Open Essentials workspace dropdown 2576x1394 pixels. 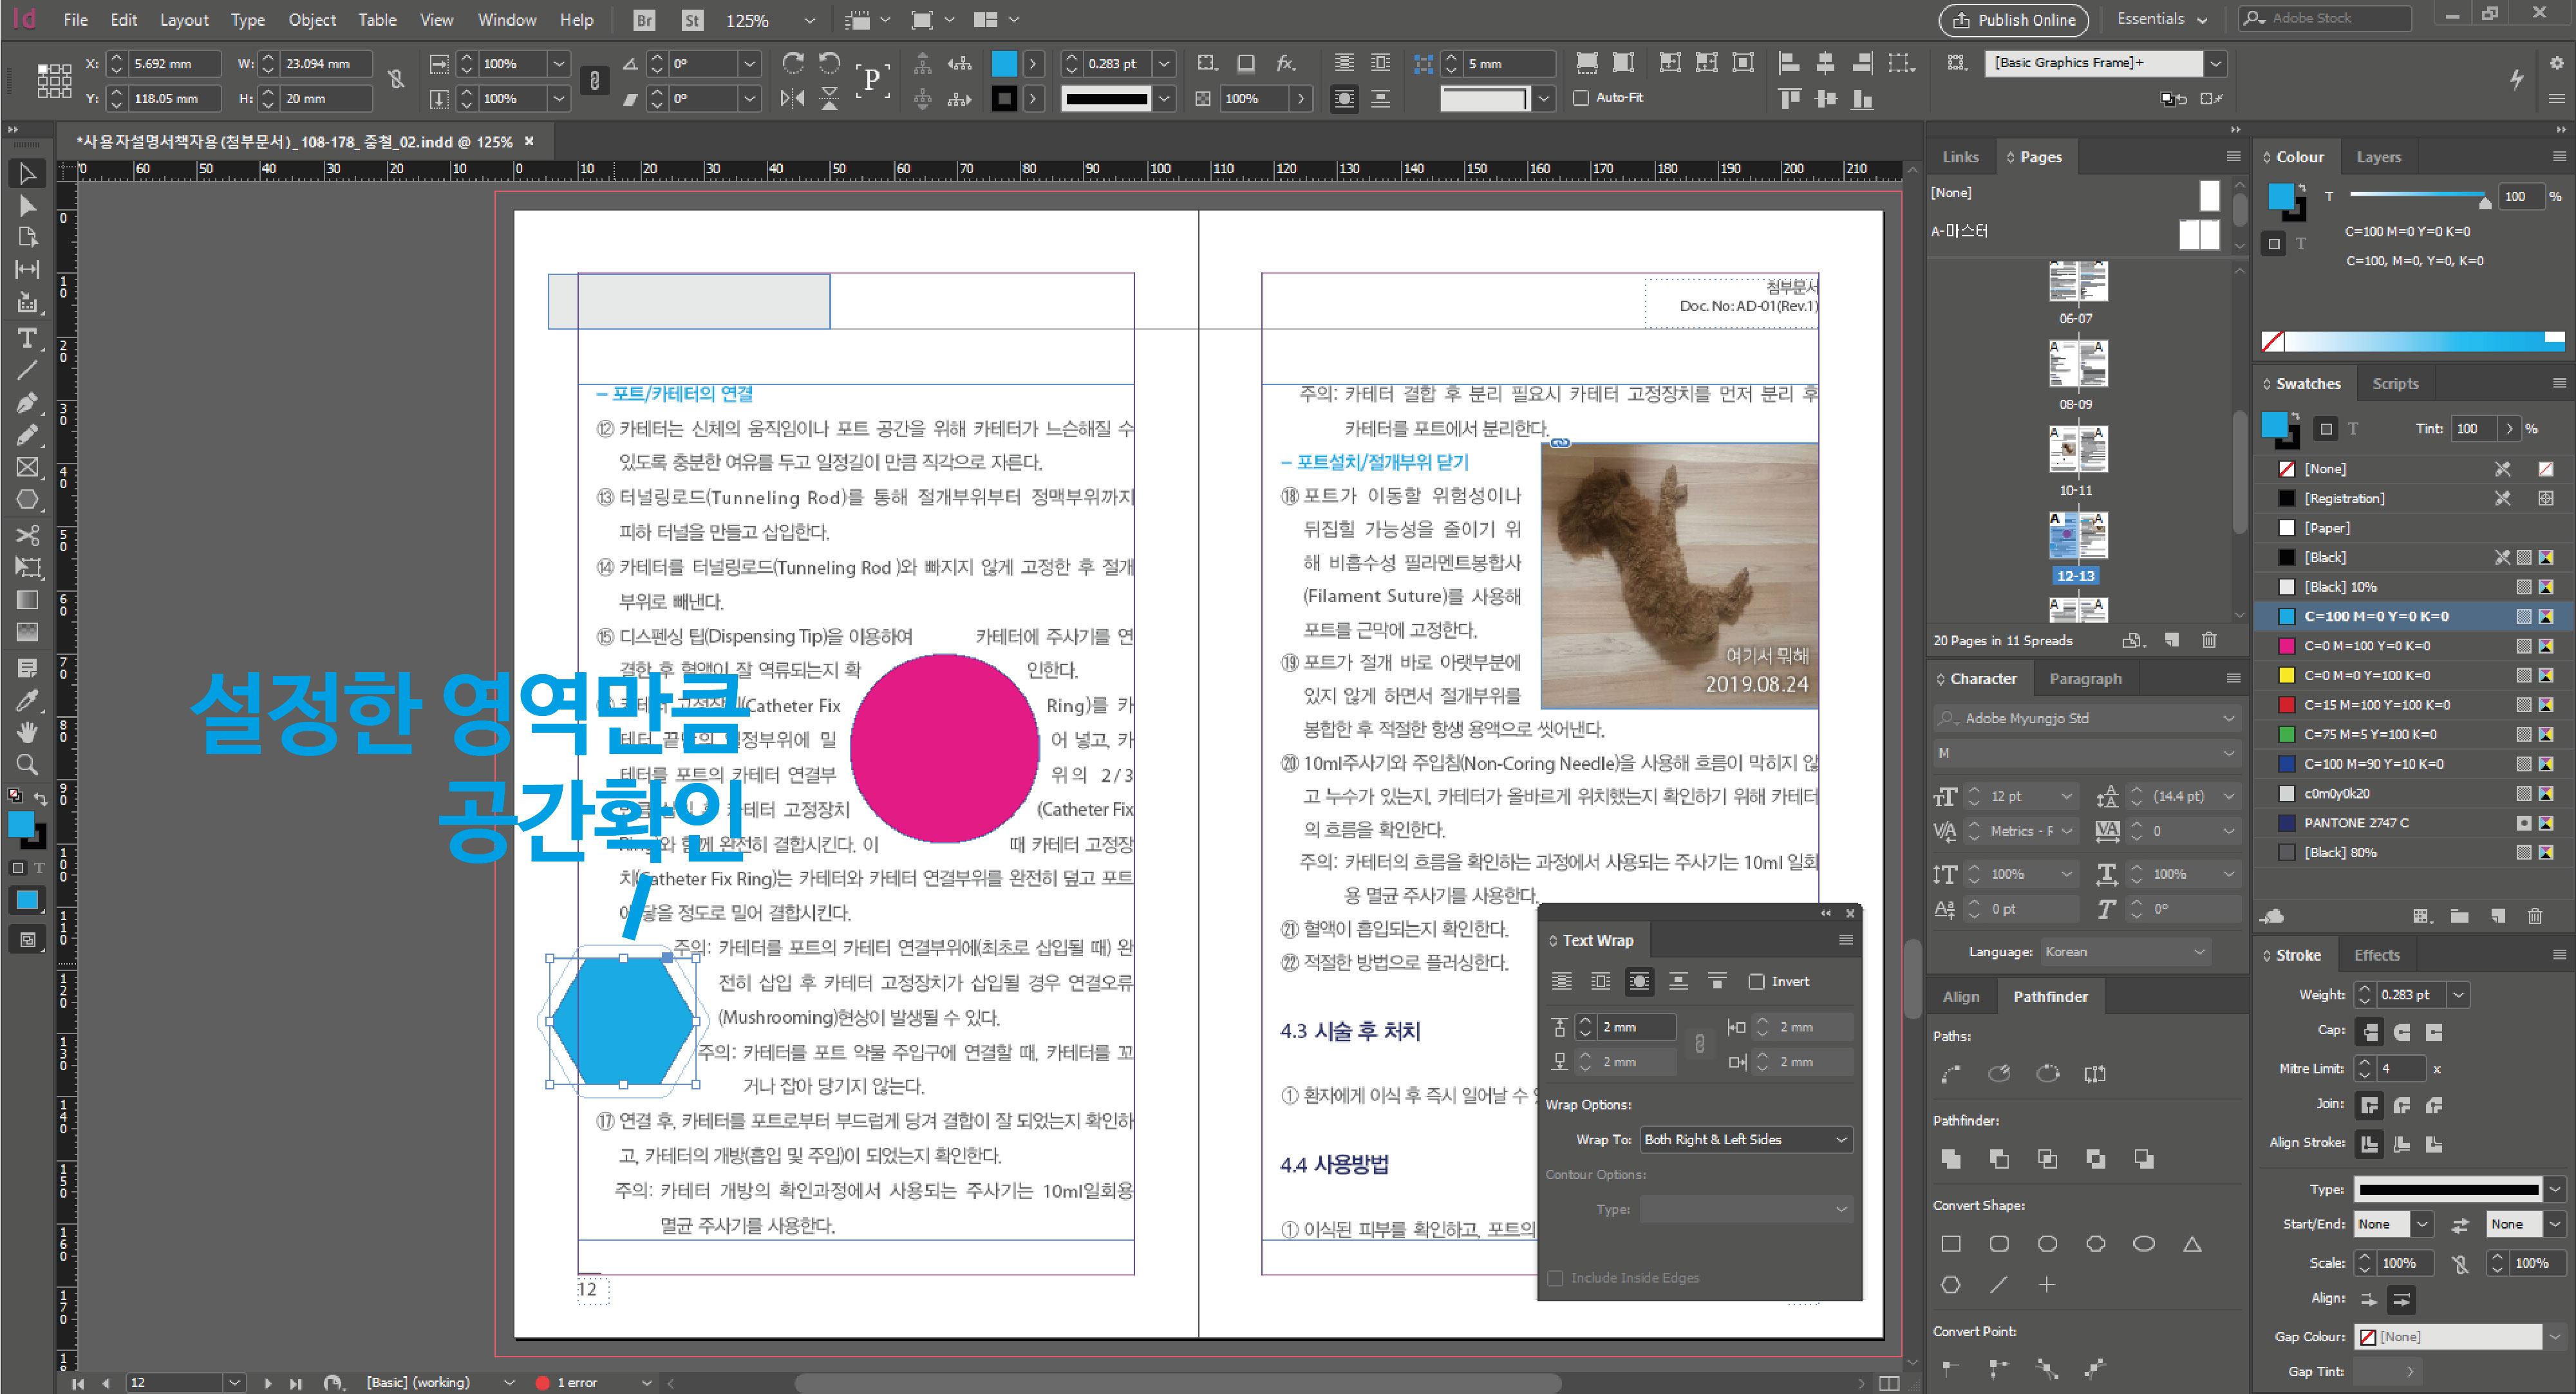2162,19
